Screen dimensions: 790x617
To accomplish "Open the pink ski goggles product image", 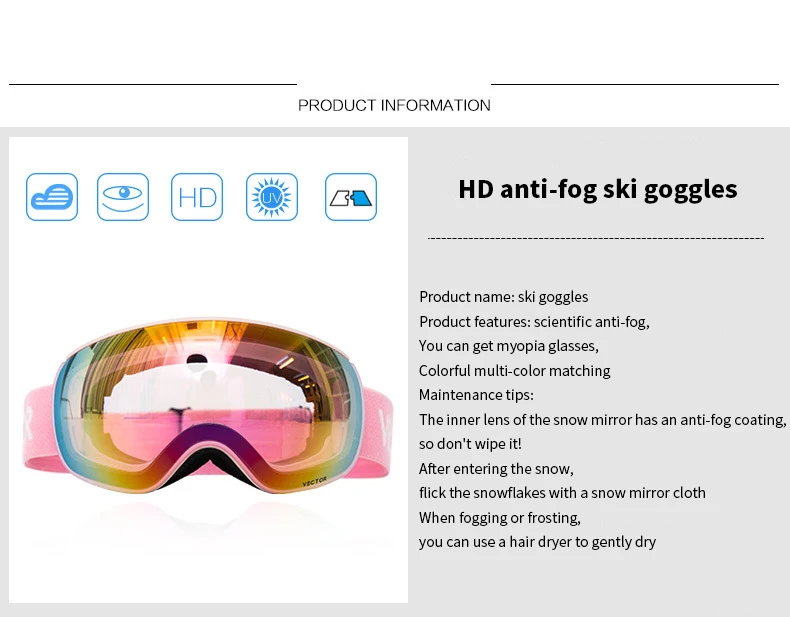I will tap(208, 407).
